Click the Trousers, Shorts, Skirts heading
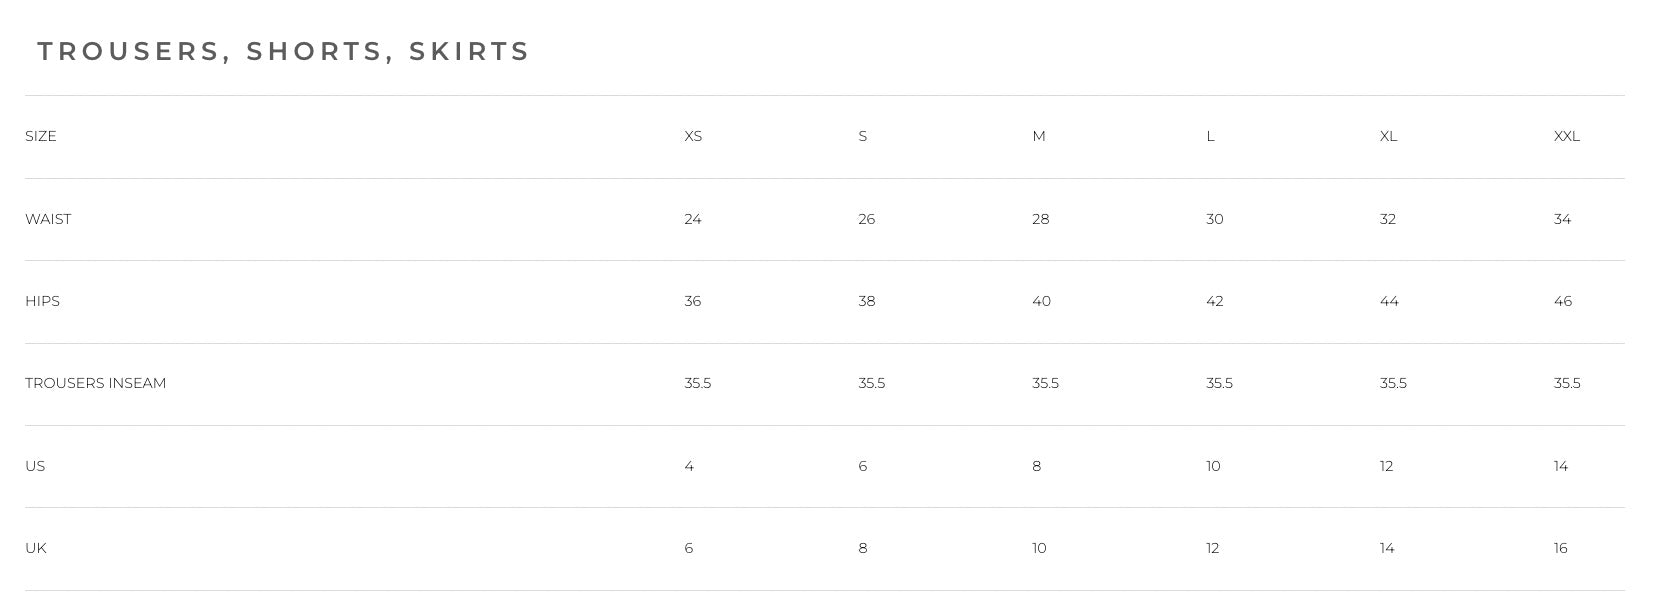Viewport: 1664px width, 604px height. pos(283,51)
